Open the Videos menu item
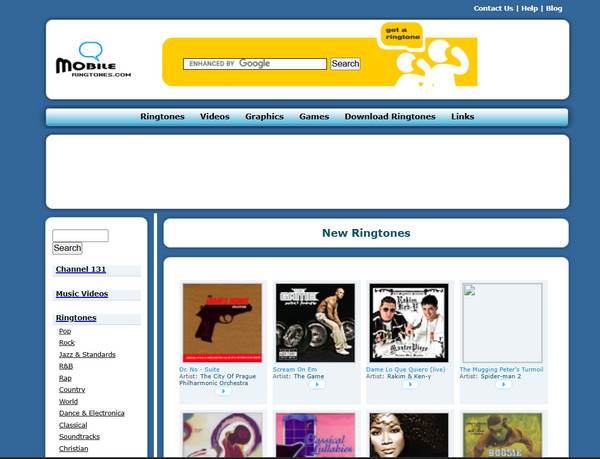 click(215, 117)
